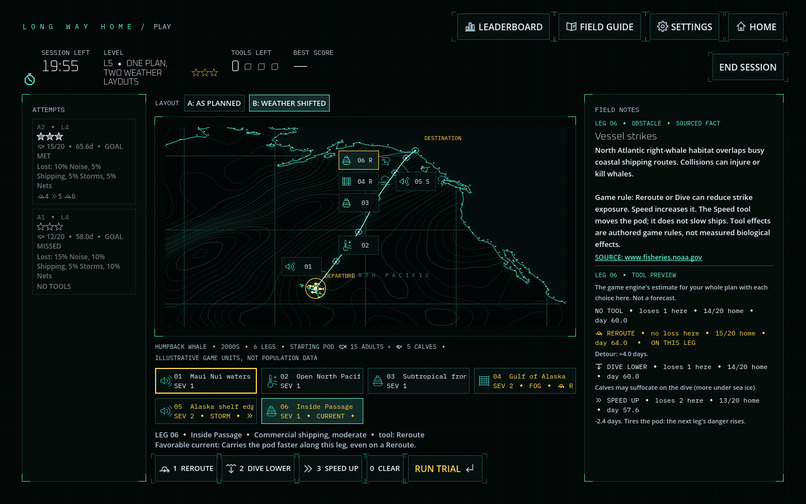
Task: Select leg 04 Gulf of Alaska card
Action: (x=524, y=381)
